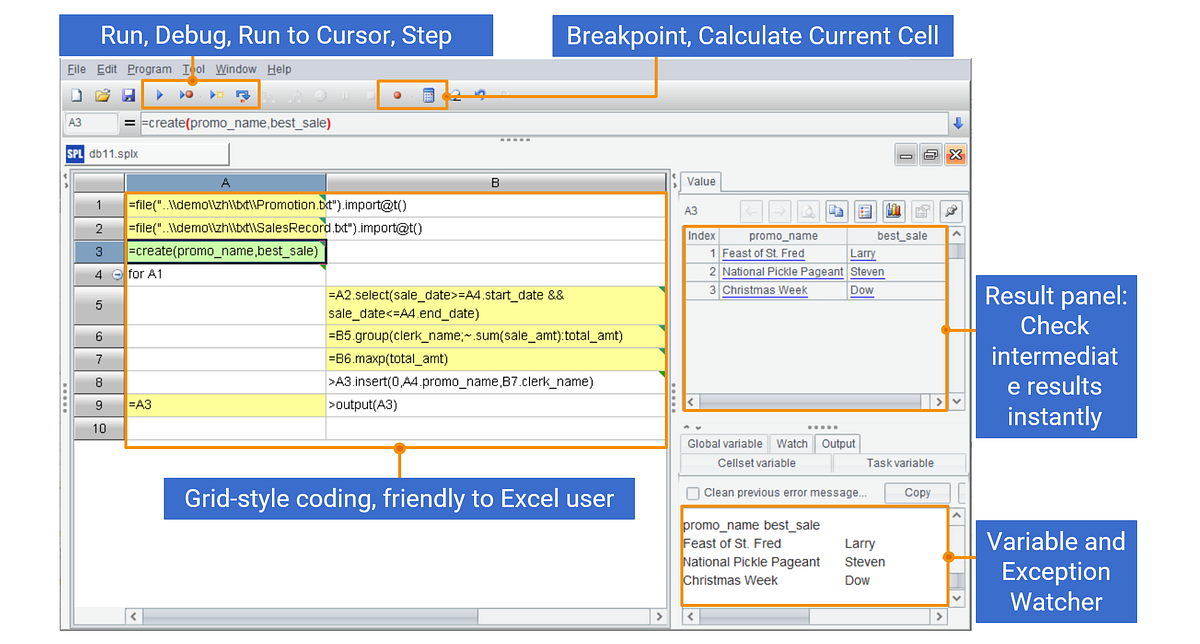1200x644 pixels.
Task: Switch to the Watch tab
Action: pos(791,443)
